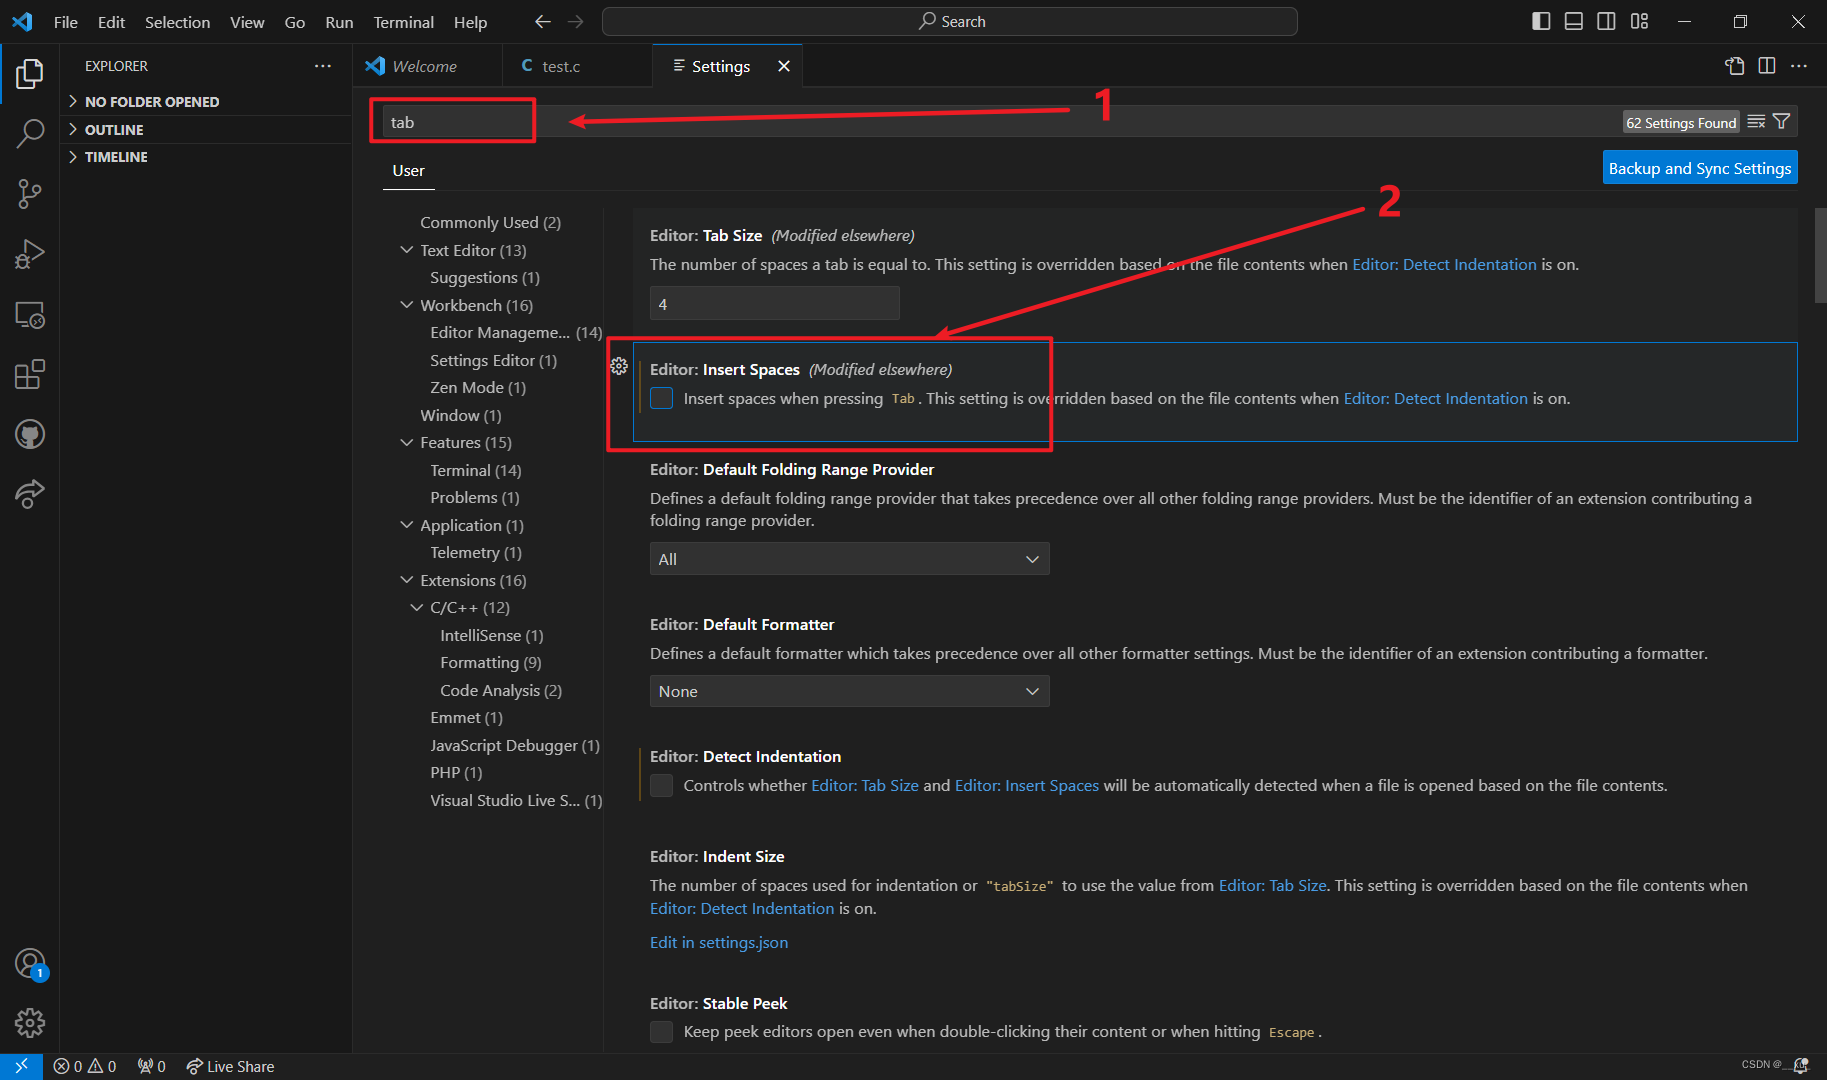Switch to the Welcome tab
Image resolution: width=1827 pixels, height=1080 pixels.
[425, 66]
